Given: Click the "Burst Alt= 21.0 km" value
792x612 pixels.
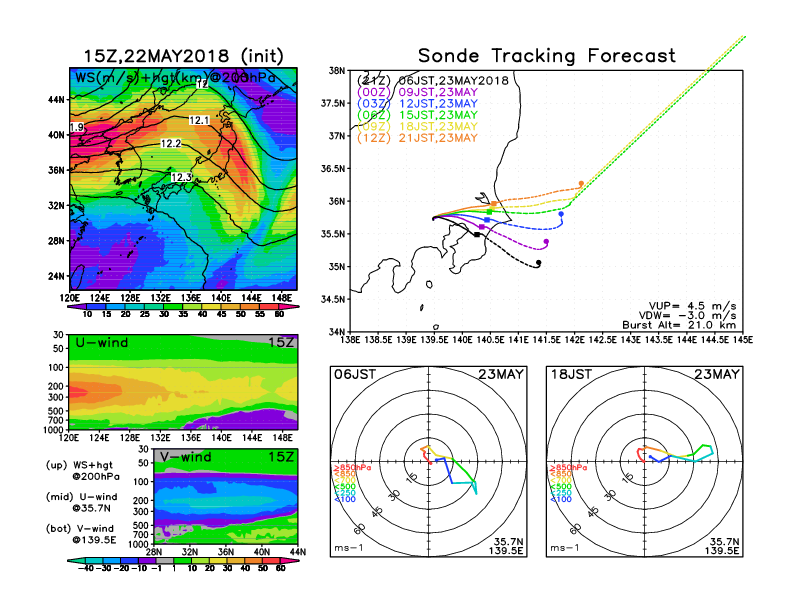Looking at the screenshot, I should pyautogui.click(x=679, y=325).
